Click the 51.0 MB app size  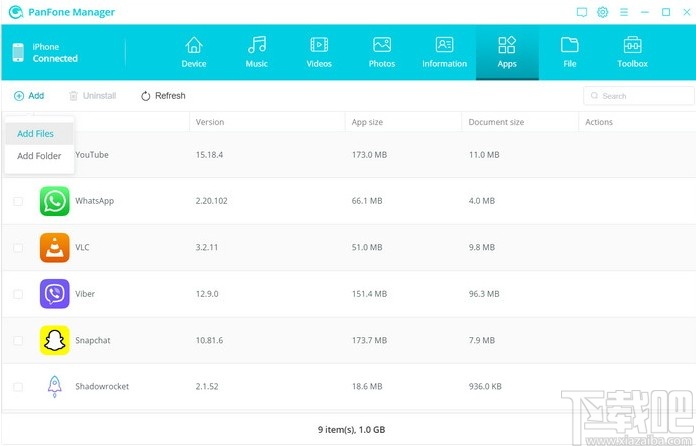(367, 247)
